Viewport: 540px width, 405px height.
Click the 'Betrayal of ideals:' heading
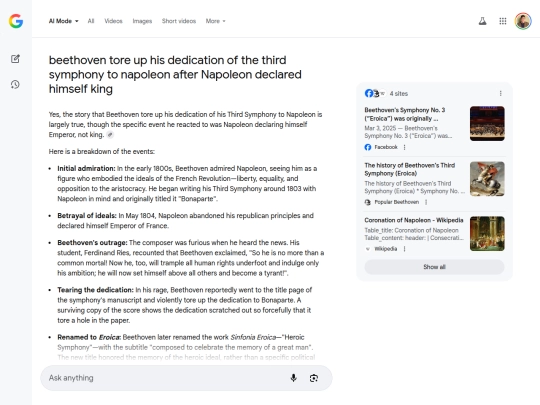(87, 216)
